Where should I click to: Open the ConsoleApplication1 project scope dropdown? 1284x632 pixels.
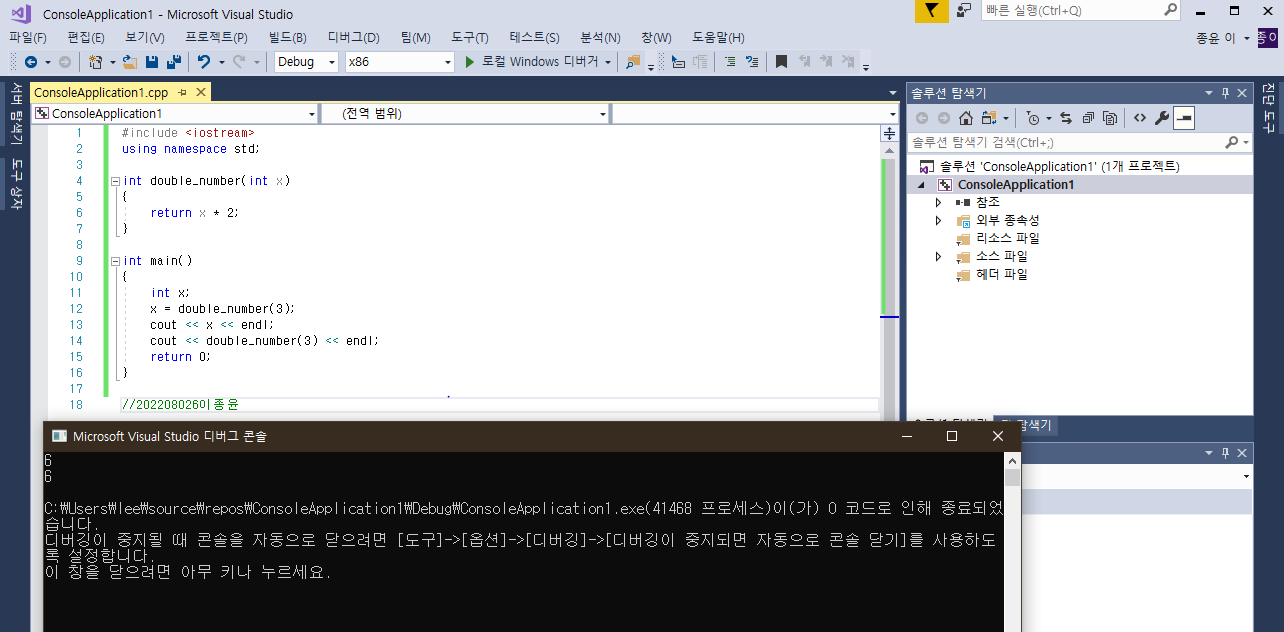tap(310, 114)
